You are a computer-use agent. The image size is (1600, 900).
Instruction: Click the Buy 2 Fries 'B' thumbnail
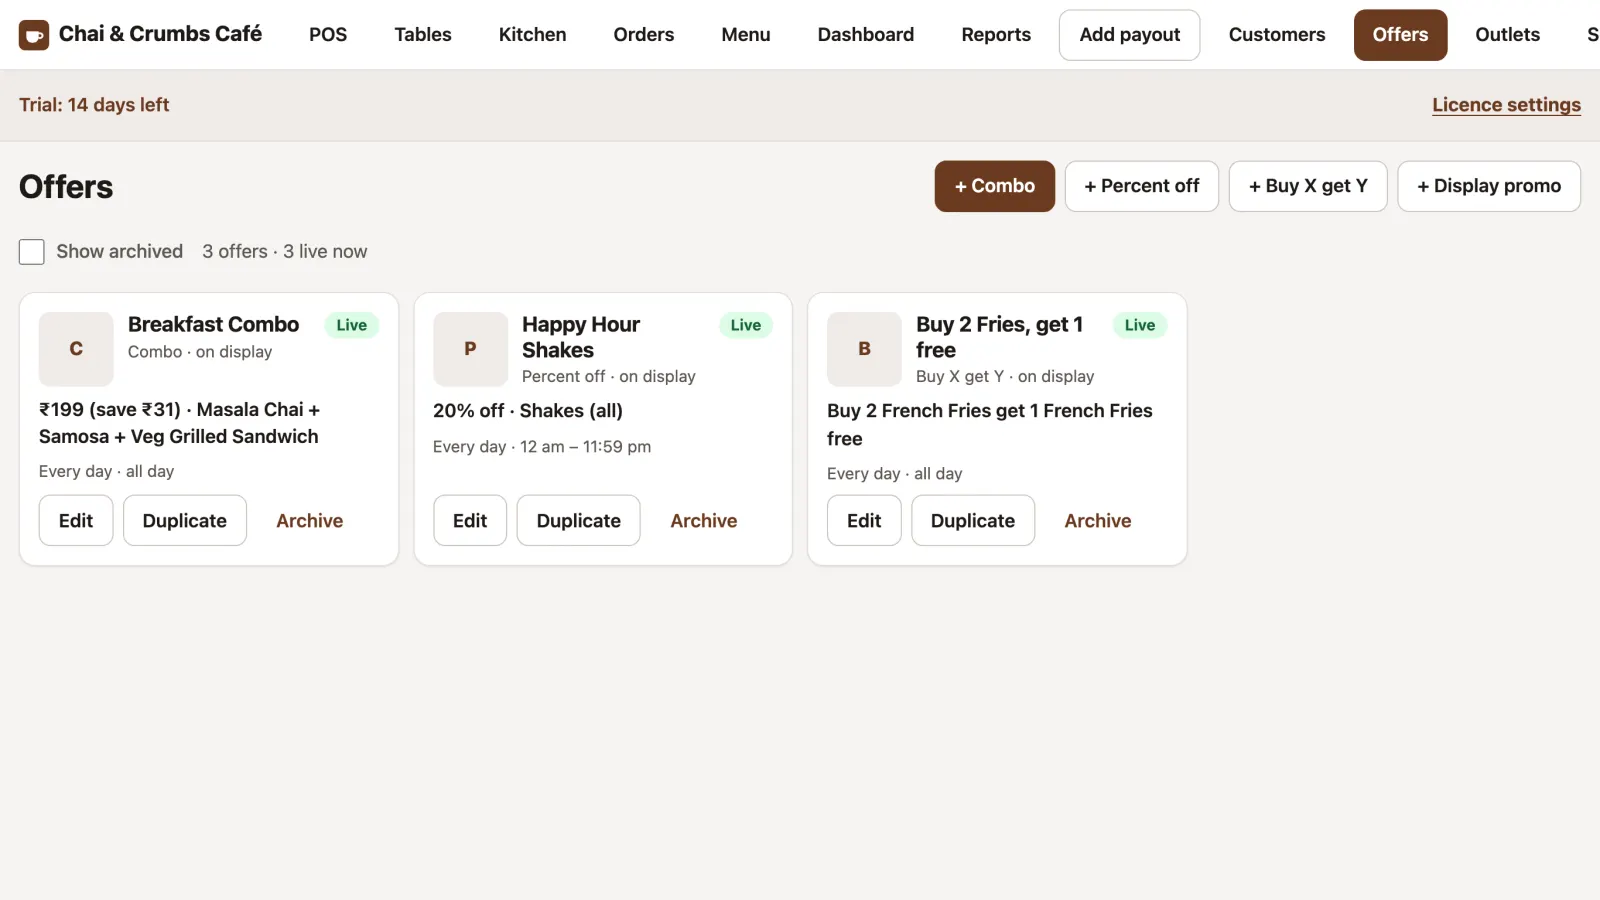pyautogui.click(x=864, y=349)
